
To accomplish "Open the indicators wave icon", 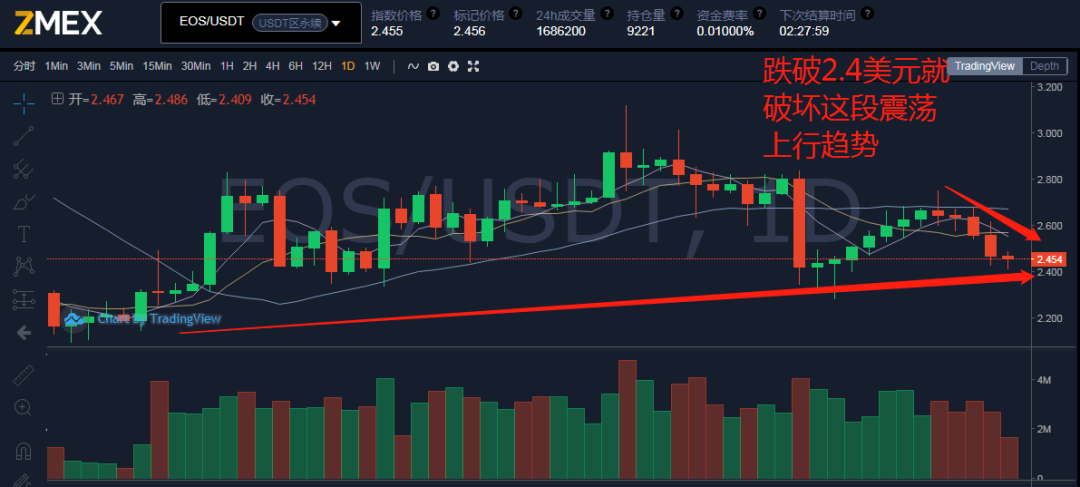I will tap(413, 66).
